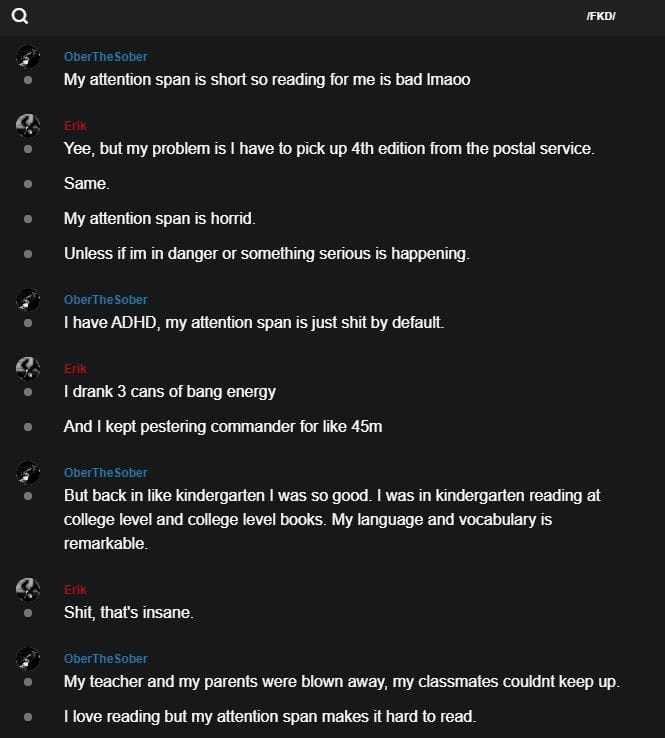The width and height of the screenshot is (665, 738).
Task: Select the message "Unless if im in danger"
Action: (266, 254)
